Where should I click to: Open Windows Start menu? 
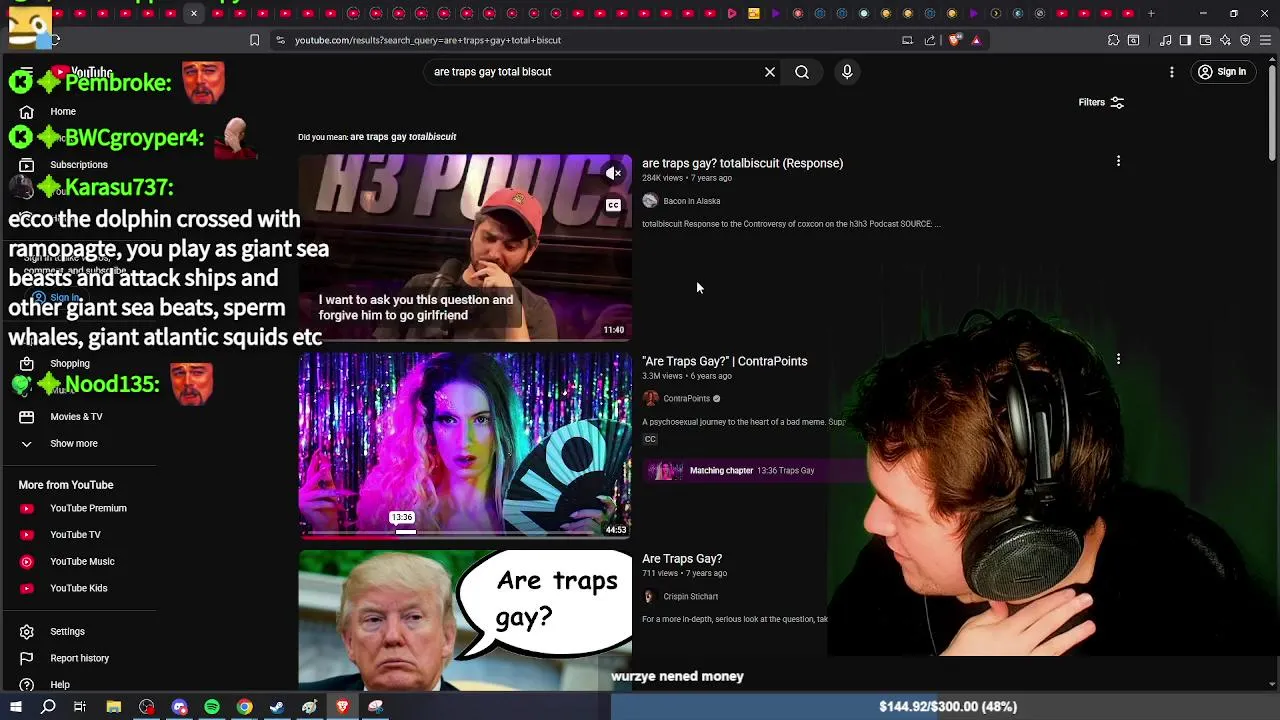click(16, 707)
